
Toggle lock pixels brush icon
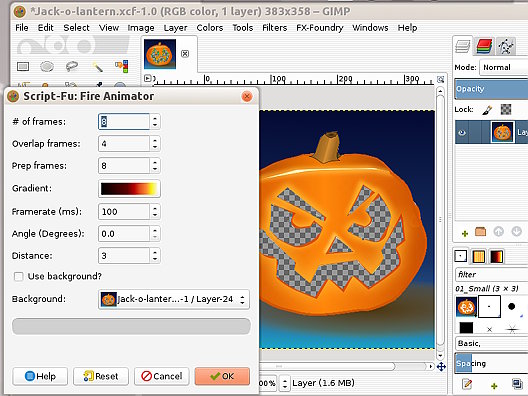487,109
